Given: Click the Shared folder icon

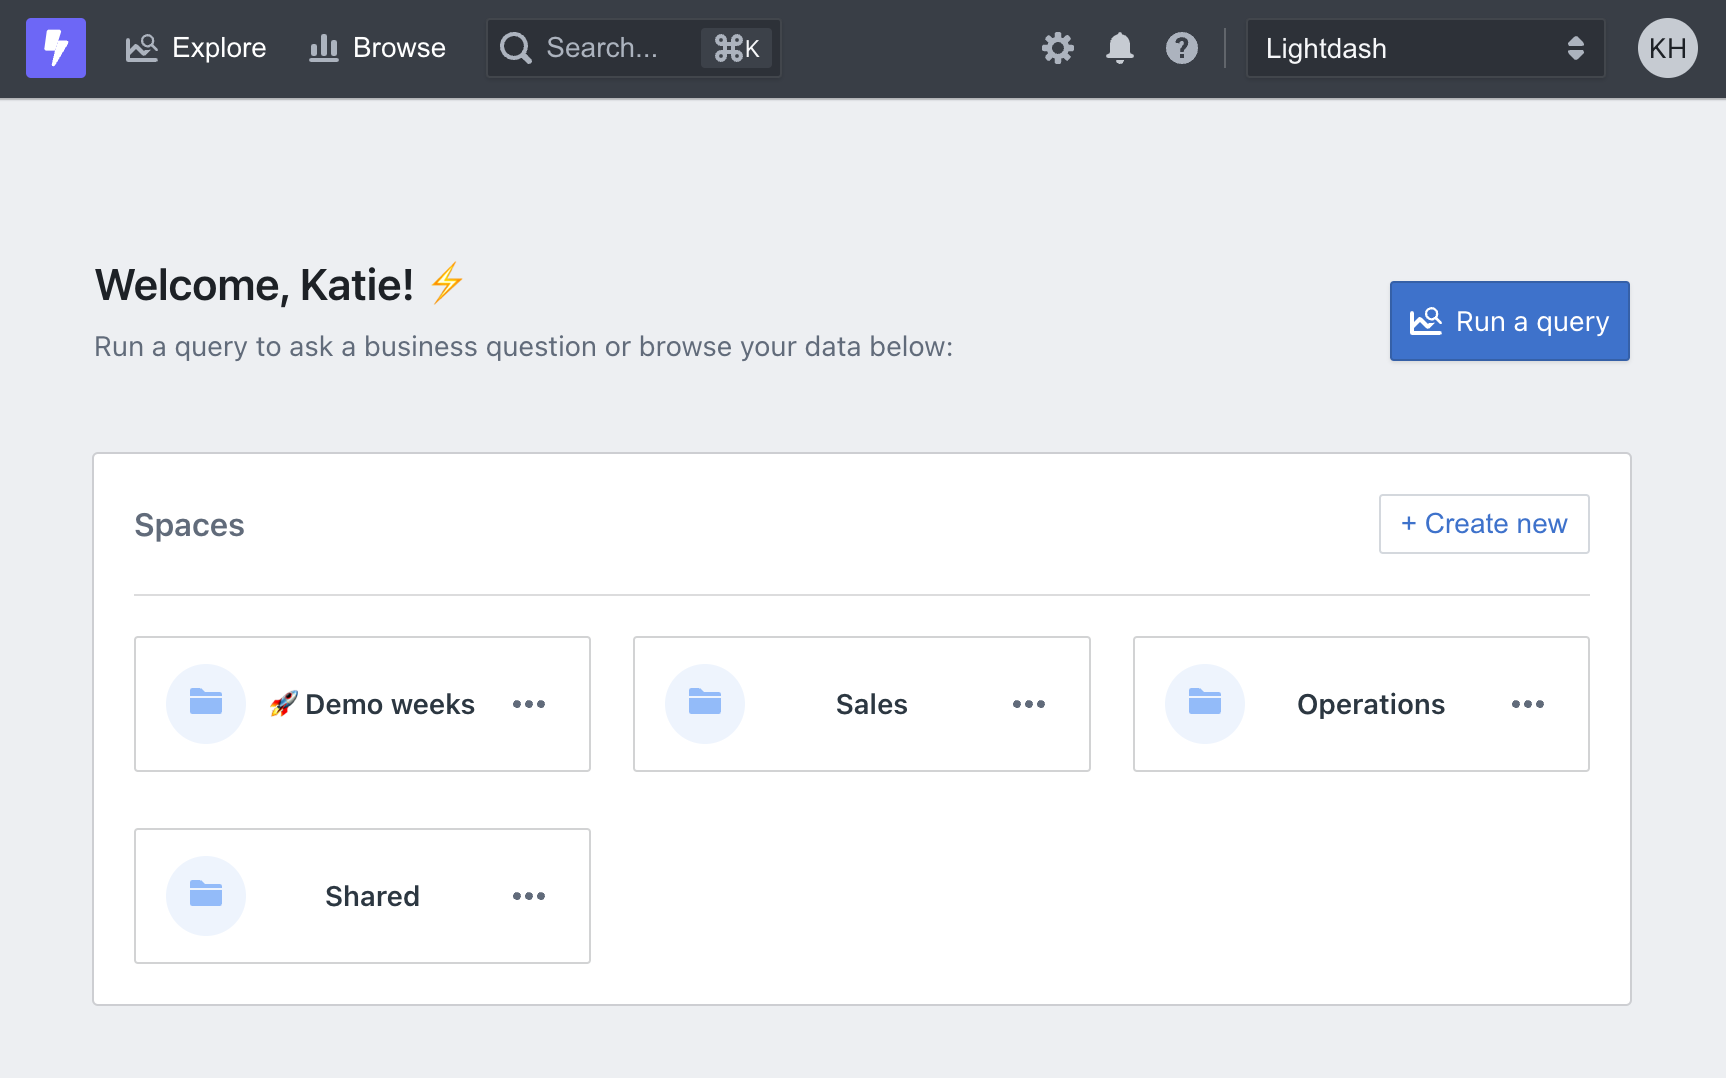Looking at the screenshot, I should click(206, 896).
